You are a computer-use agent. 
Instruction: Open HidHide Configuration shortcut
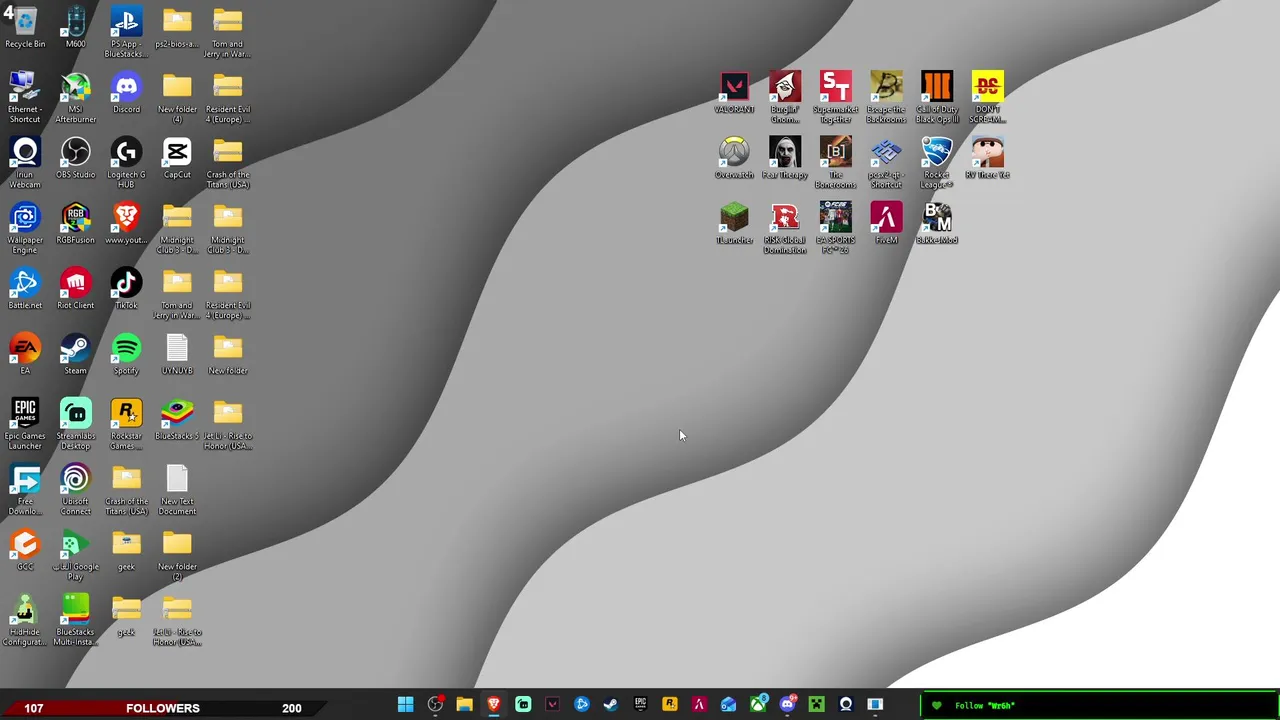tap(25, 621)
